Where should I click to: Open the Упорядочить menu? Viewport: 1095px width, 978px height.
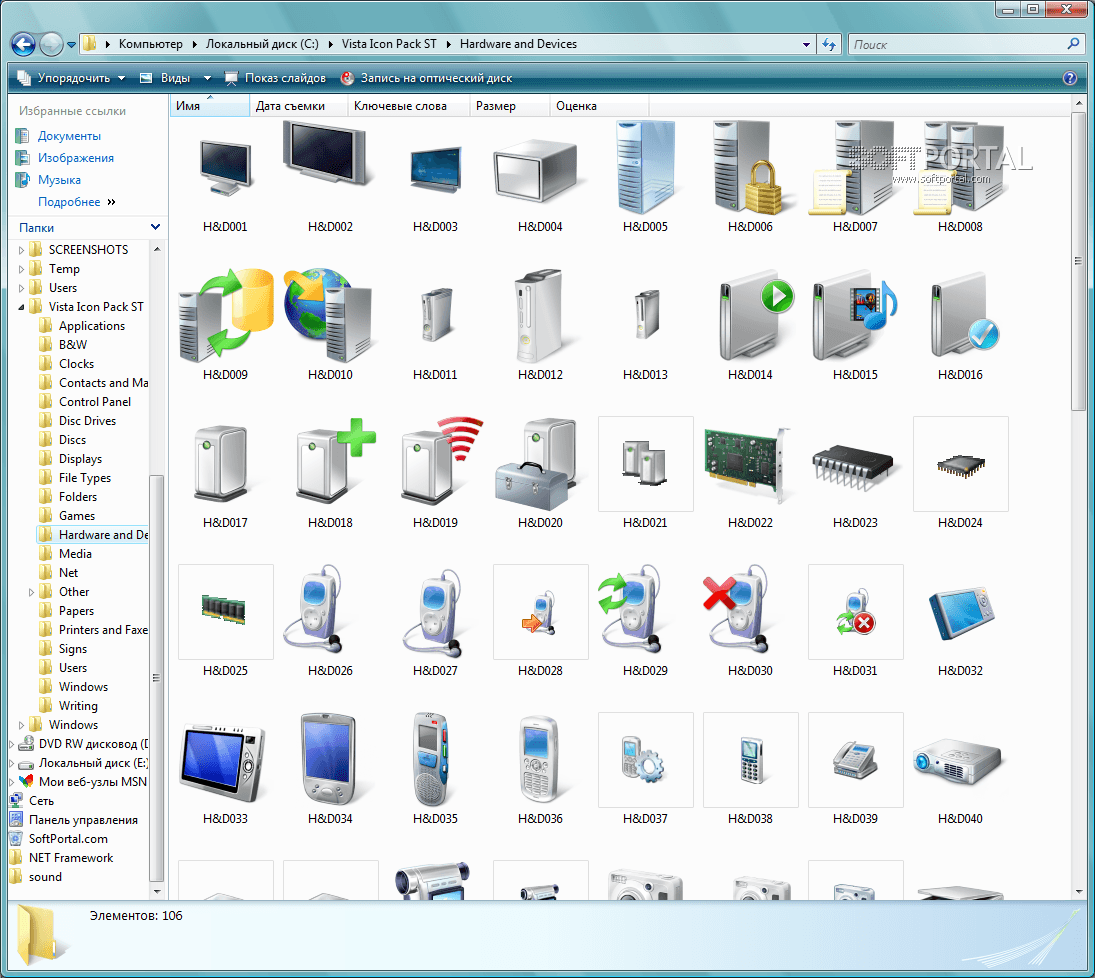click(x=71, y=78)
